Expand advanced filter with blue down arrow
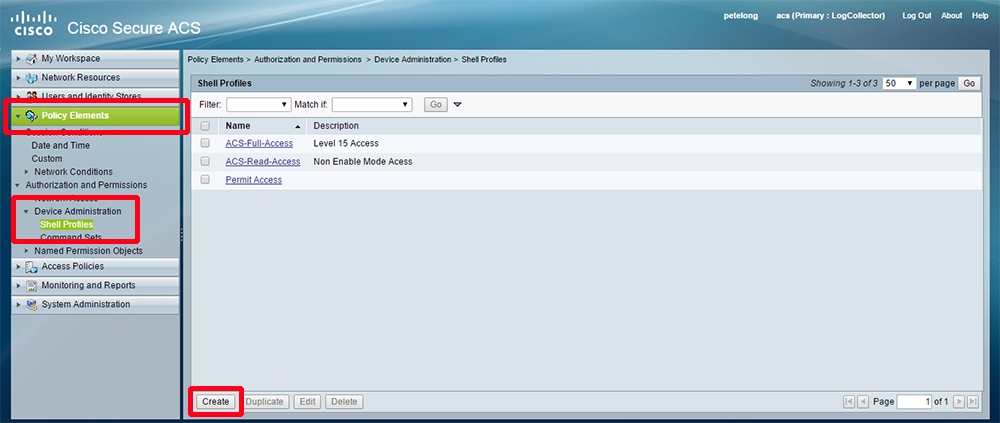This screenshot has height=423, width=1000. 457,105
